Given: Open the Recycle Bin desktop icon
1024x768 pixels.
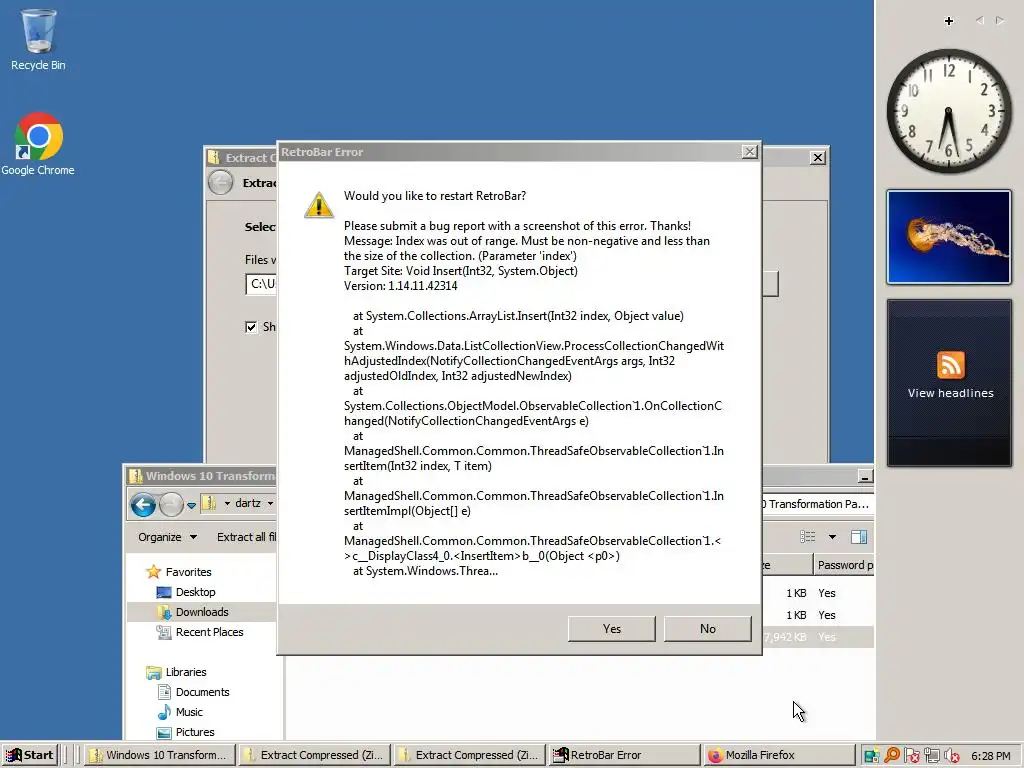Looking at the screenshot, I should pyautogui.click(x=38, y=39).
